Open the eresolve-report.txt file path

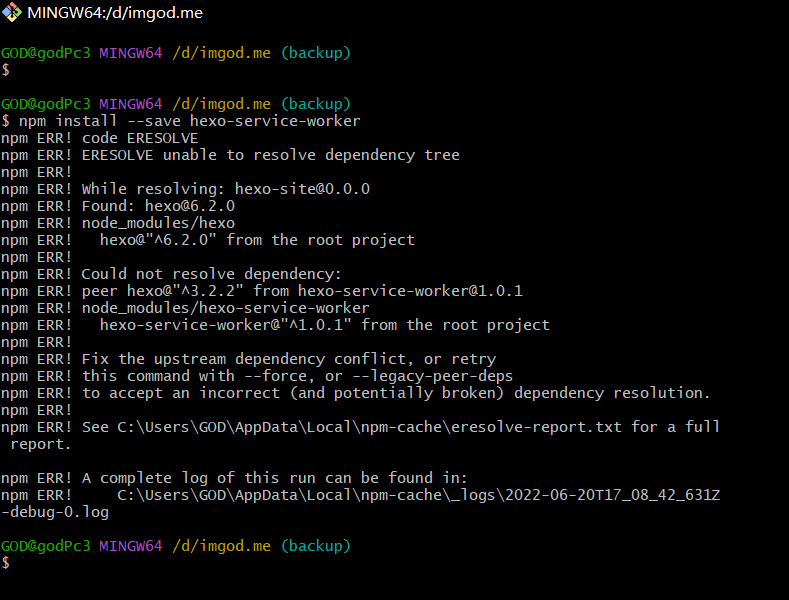[x=374, y=427]
